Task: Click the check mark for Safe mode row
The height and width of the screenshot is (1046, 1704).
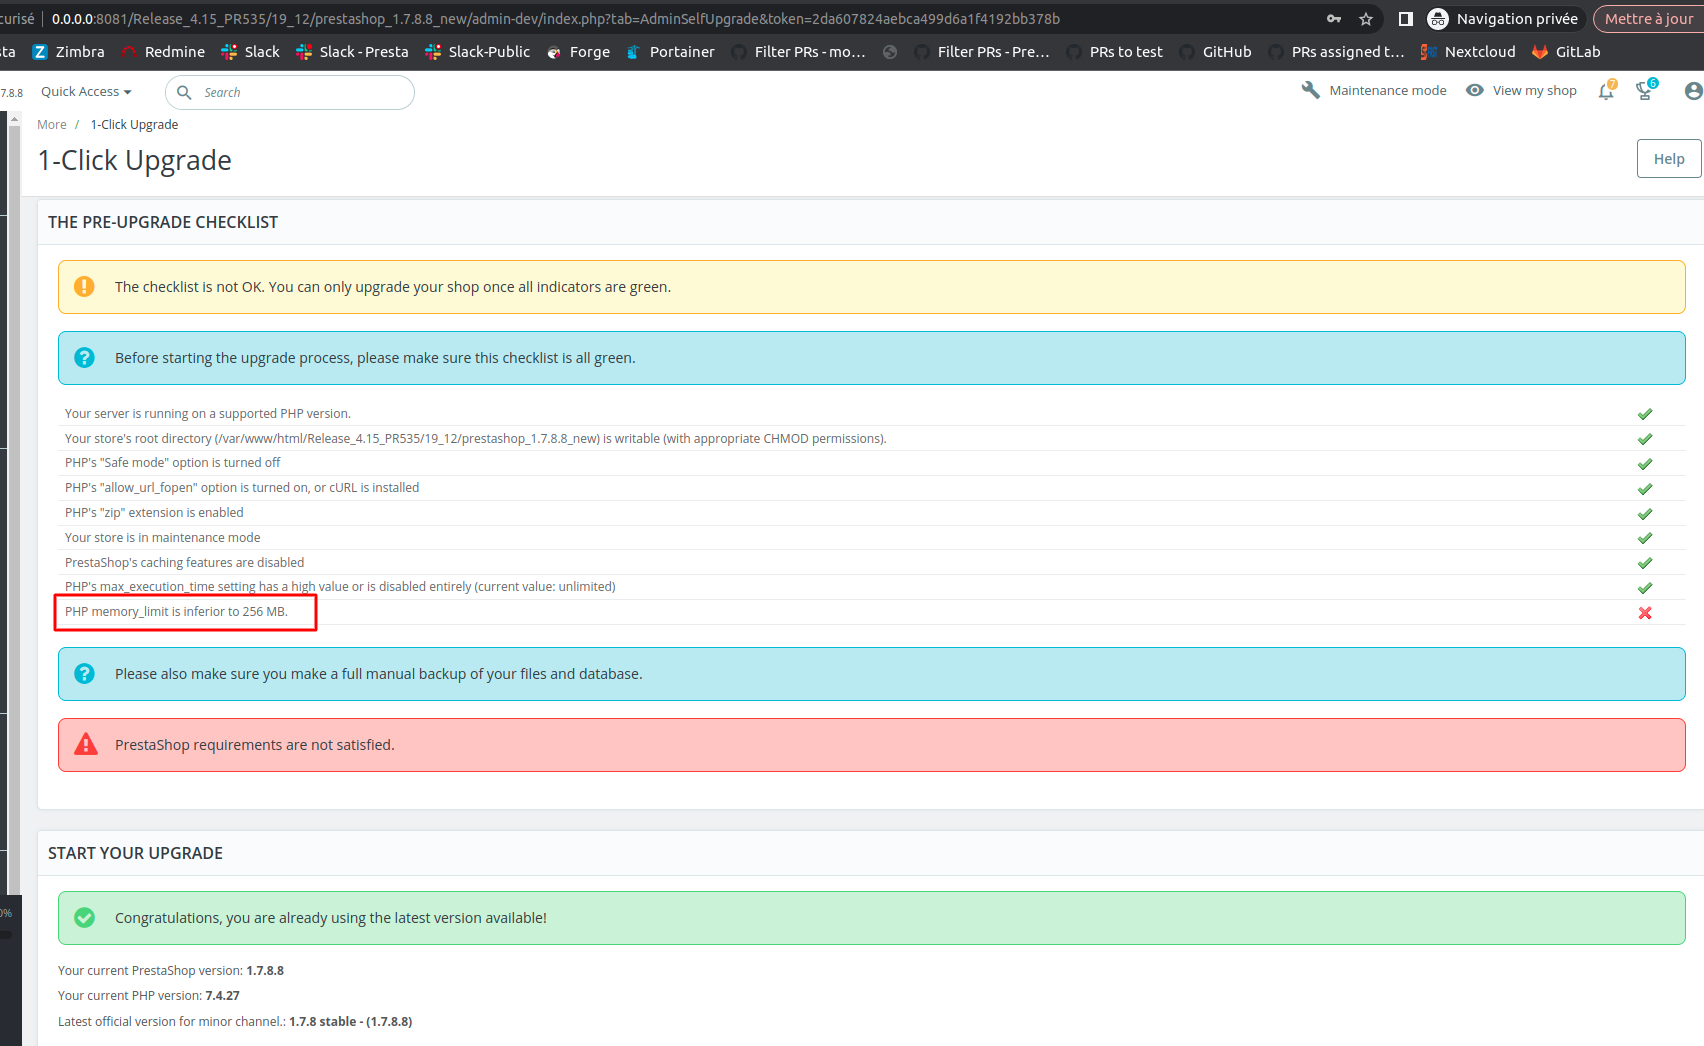Action: click(x=1645, y=464)
